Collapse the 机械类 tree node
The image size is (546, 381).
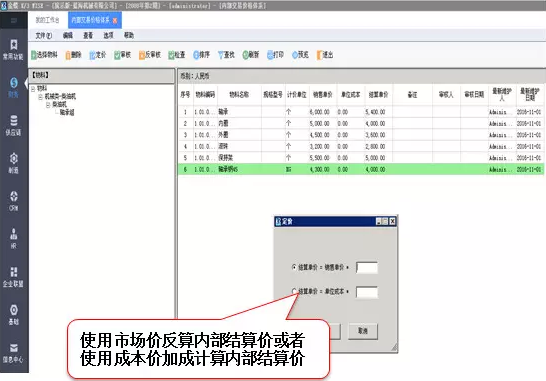40,97
